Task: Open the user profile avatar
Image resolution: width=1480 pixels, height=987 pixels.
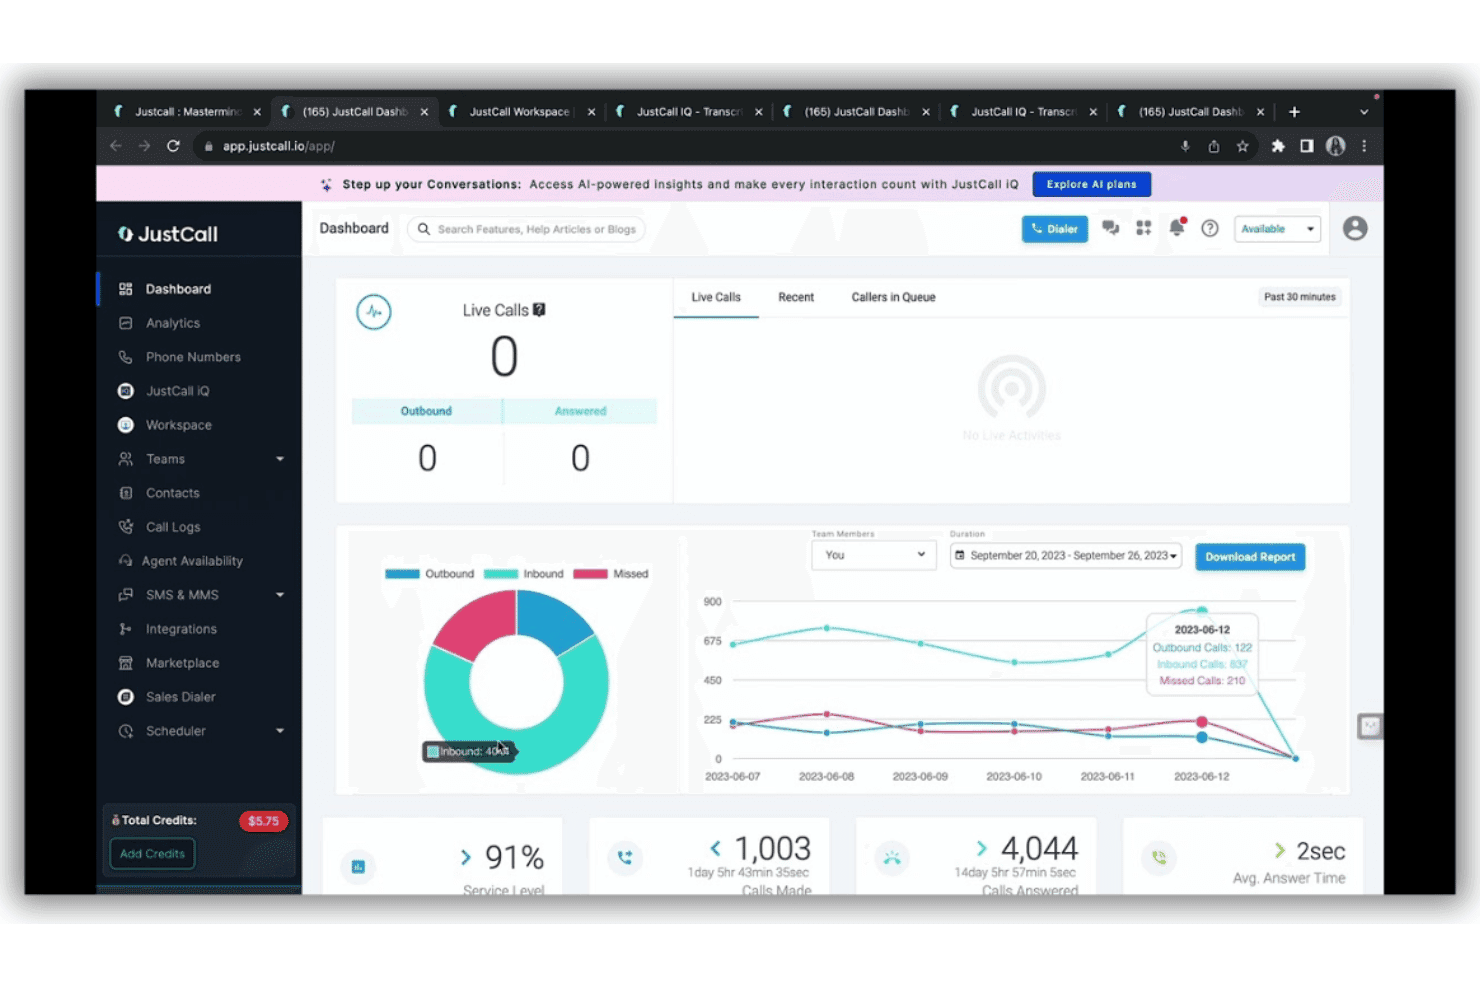Action: pos(1355,228)
